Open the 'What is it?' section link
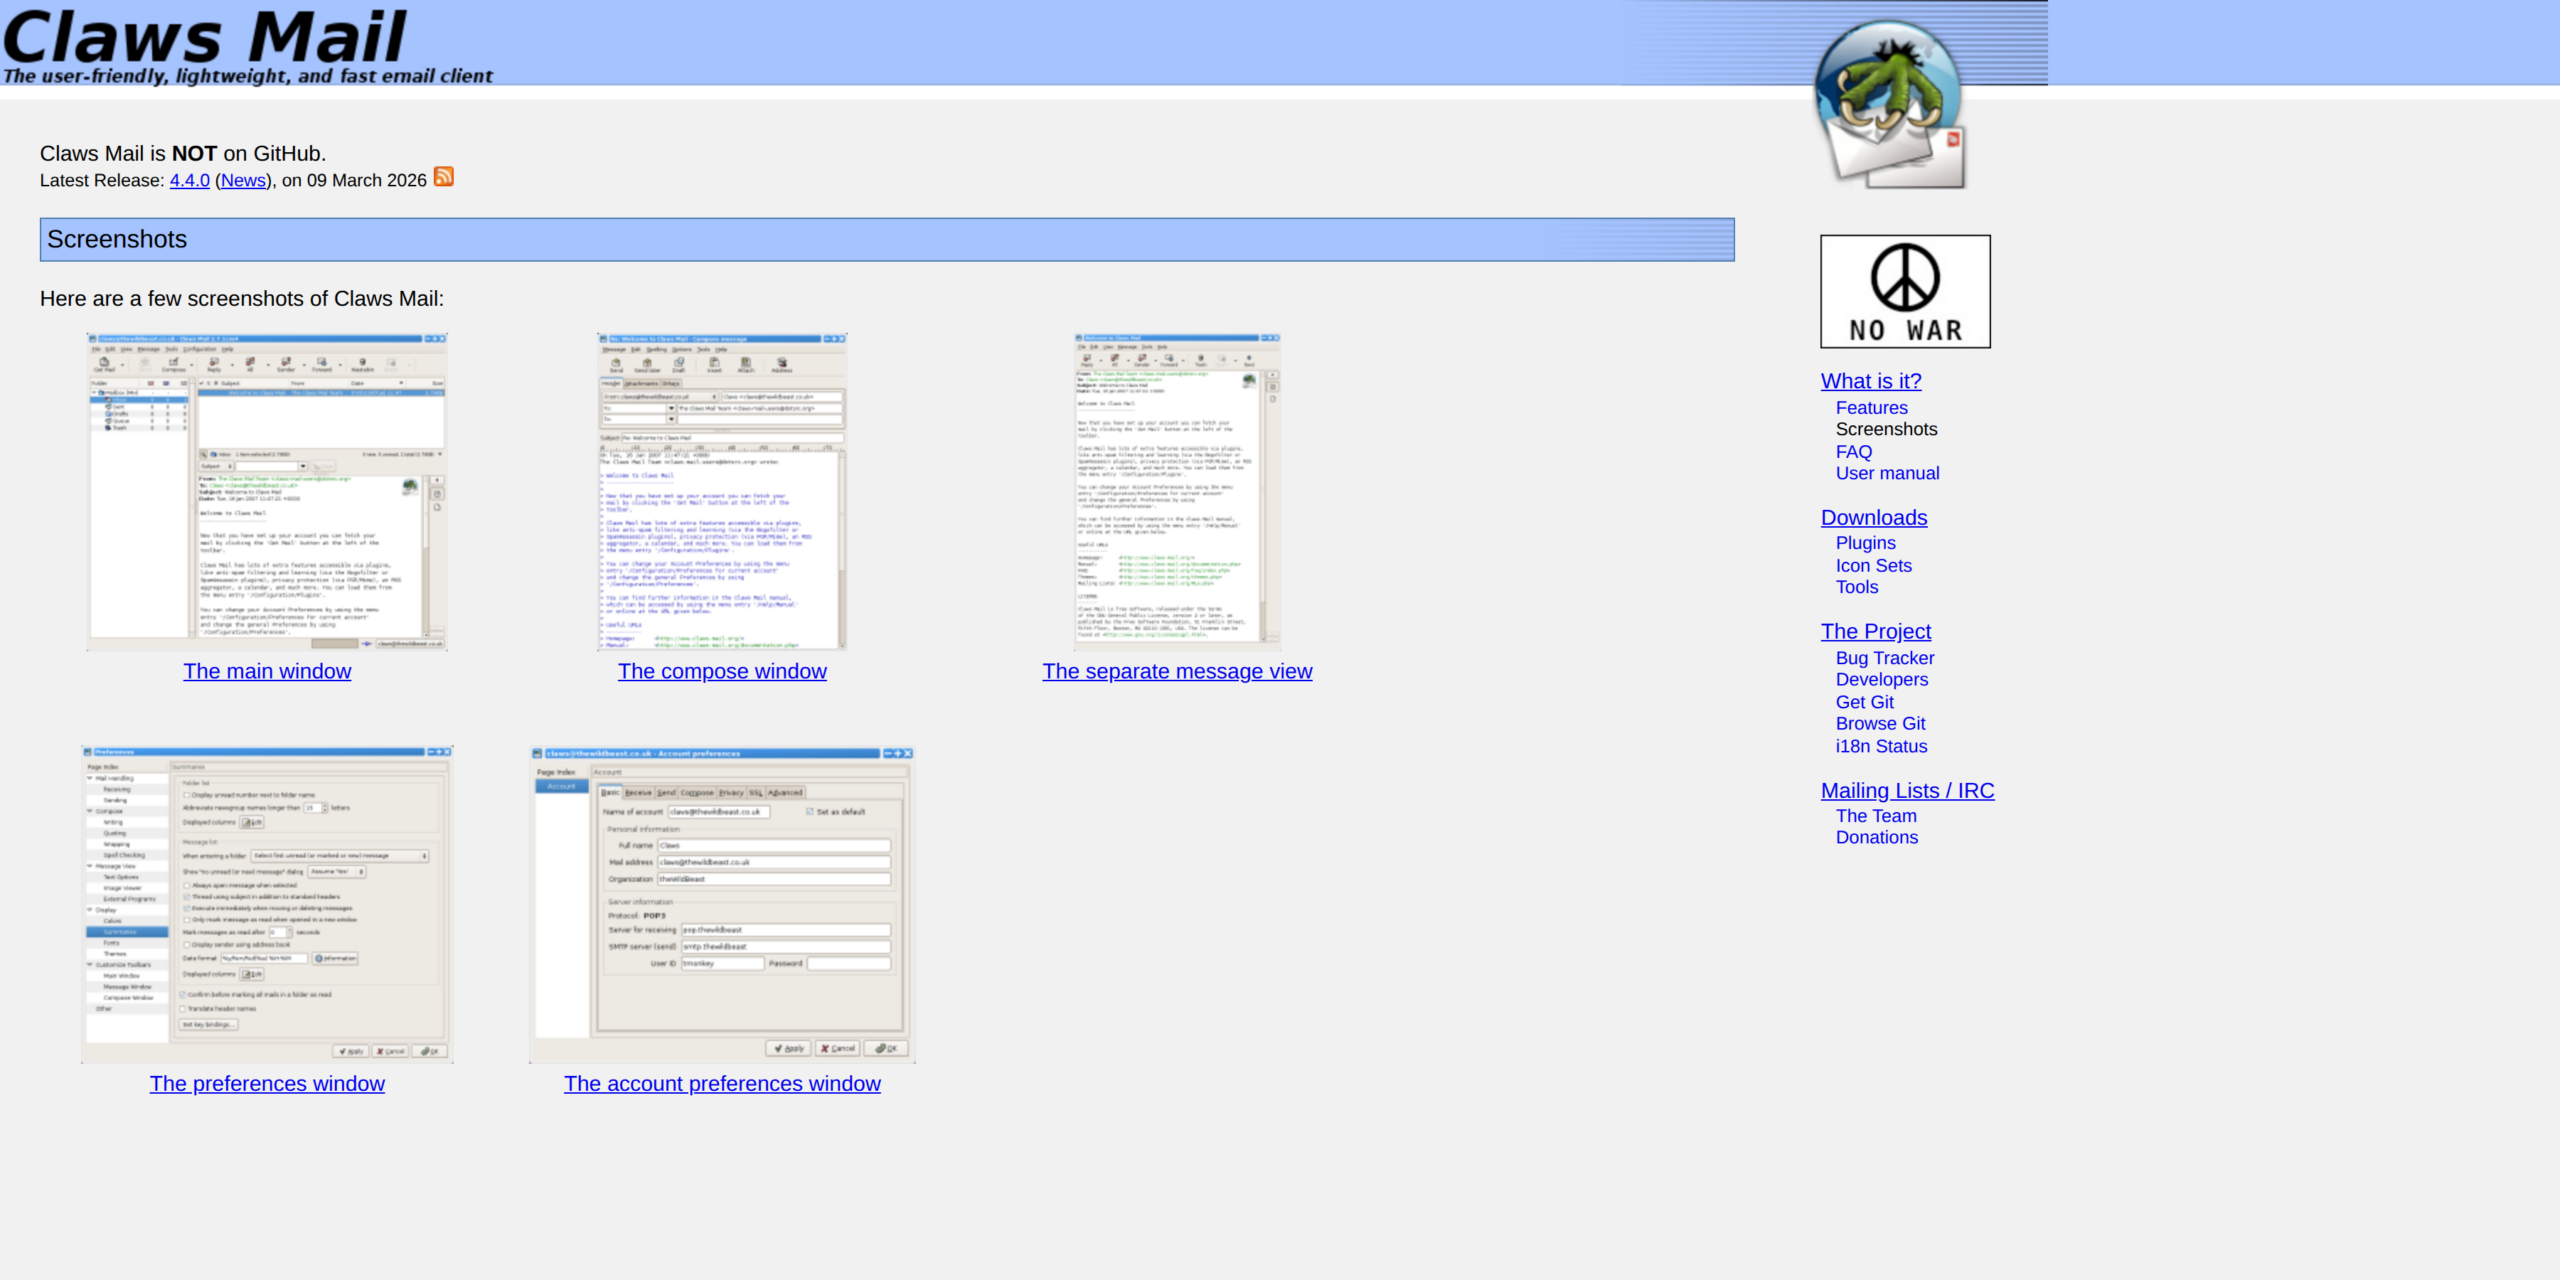Image resolution: width=2560 pixels, height=1280 pixels. (1871, 381)
